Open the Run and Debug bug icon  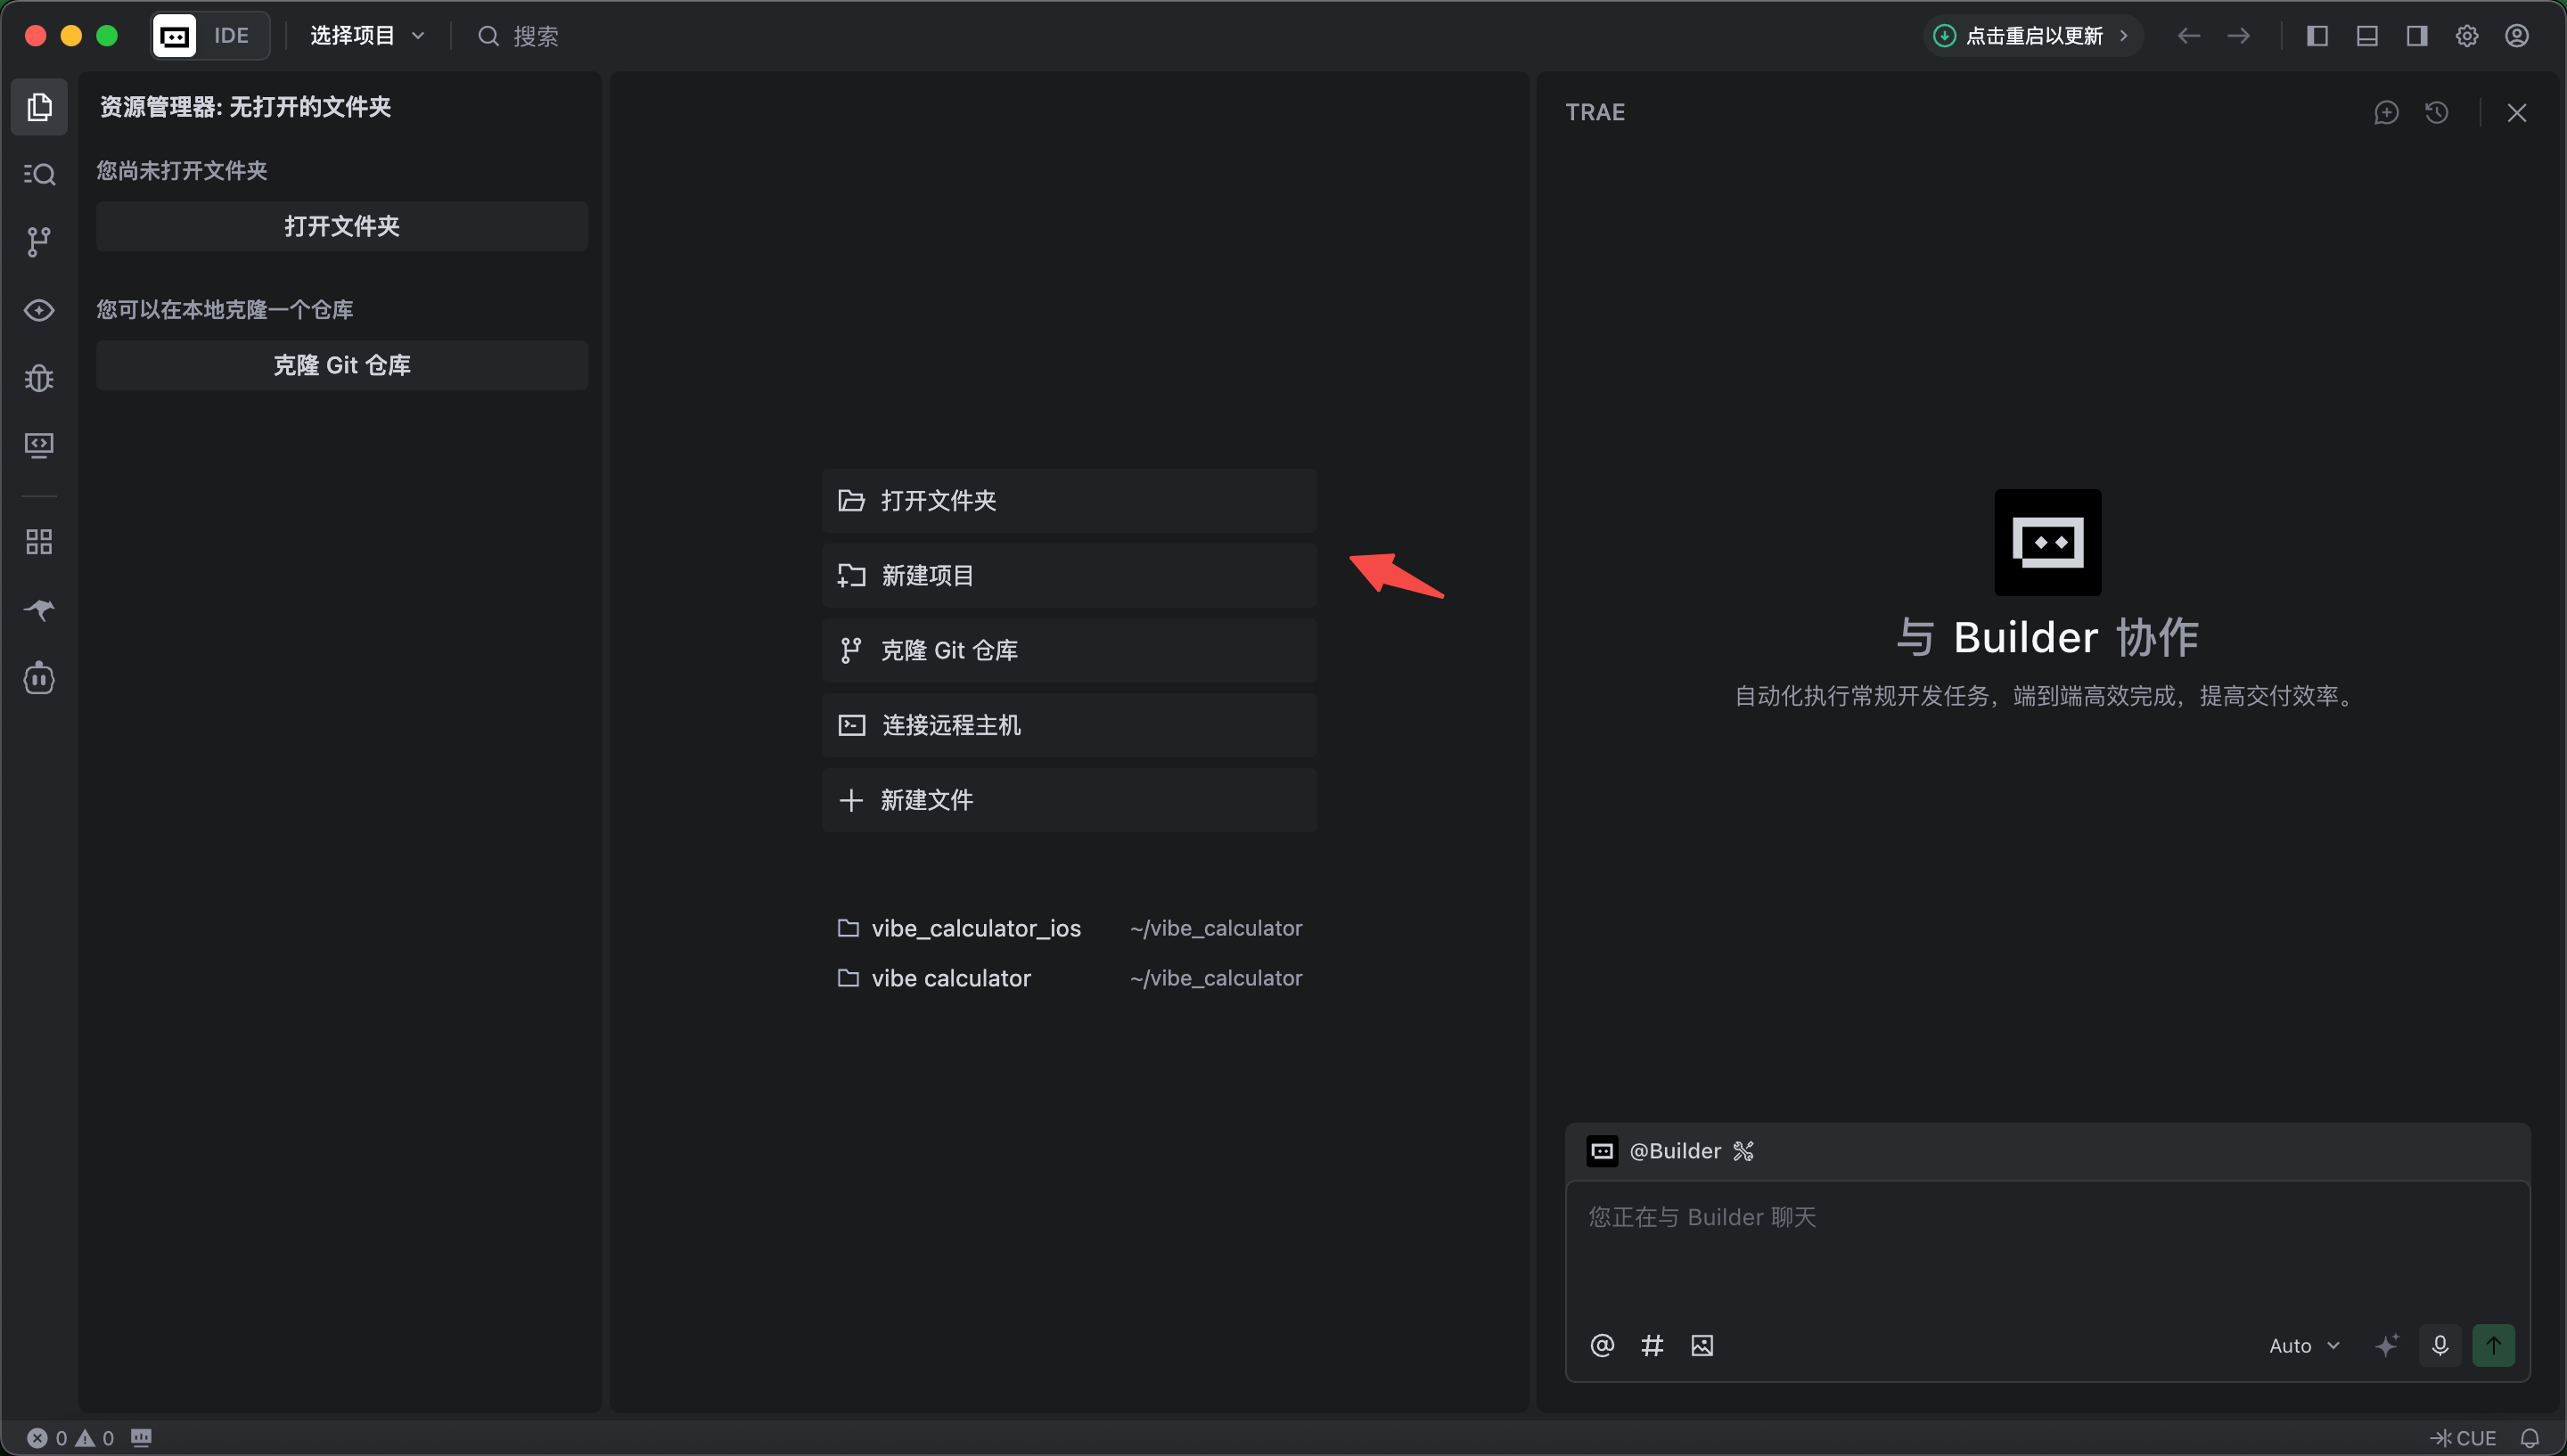[39, 378]
